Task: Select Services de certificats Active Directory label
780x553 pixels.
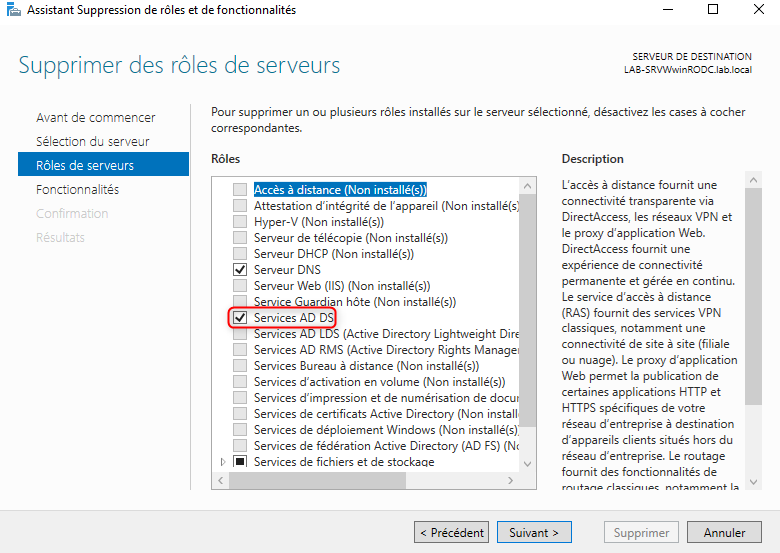Action: pyautogui.click(x=387, y=413)
